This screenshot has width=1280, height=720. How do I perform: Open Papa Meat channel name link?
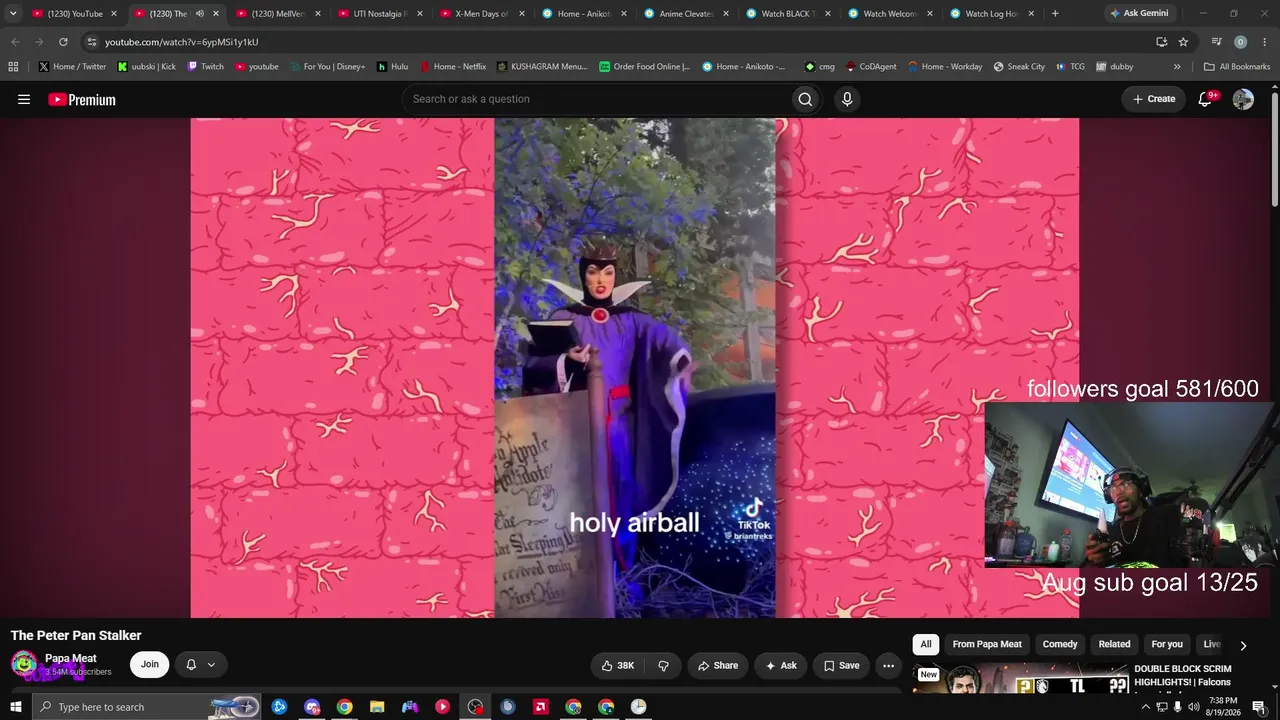point(71,658)
